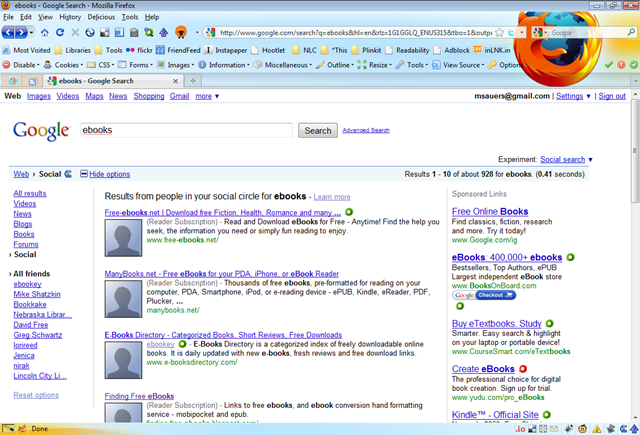Expand the Miscellaneous web developer dropdown

[x=311, y=65]
